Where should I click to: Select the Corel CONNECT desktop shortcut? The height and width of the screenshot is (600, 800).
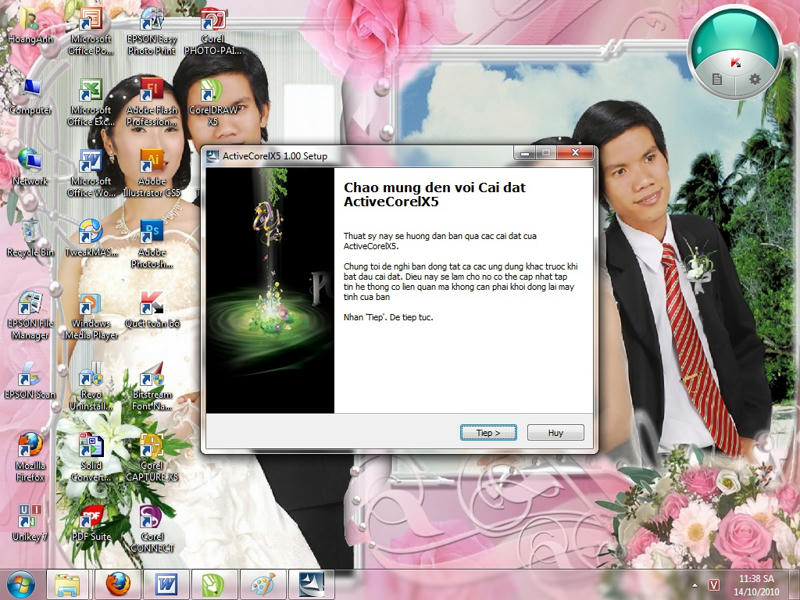[151, 517]
